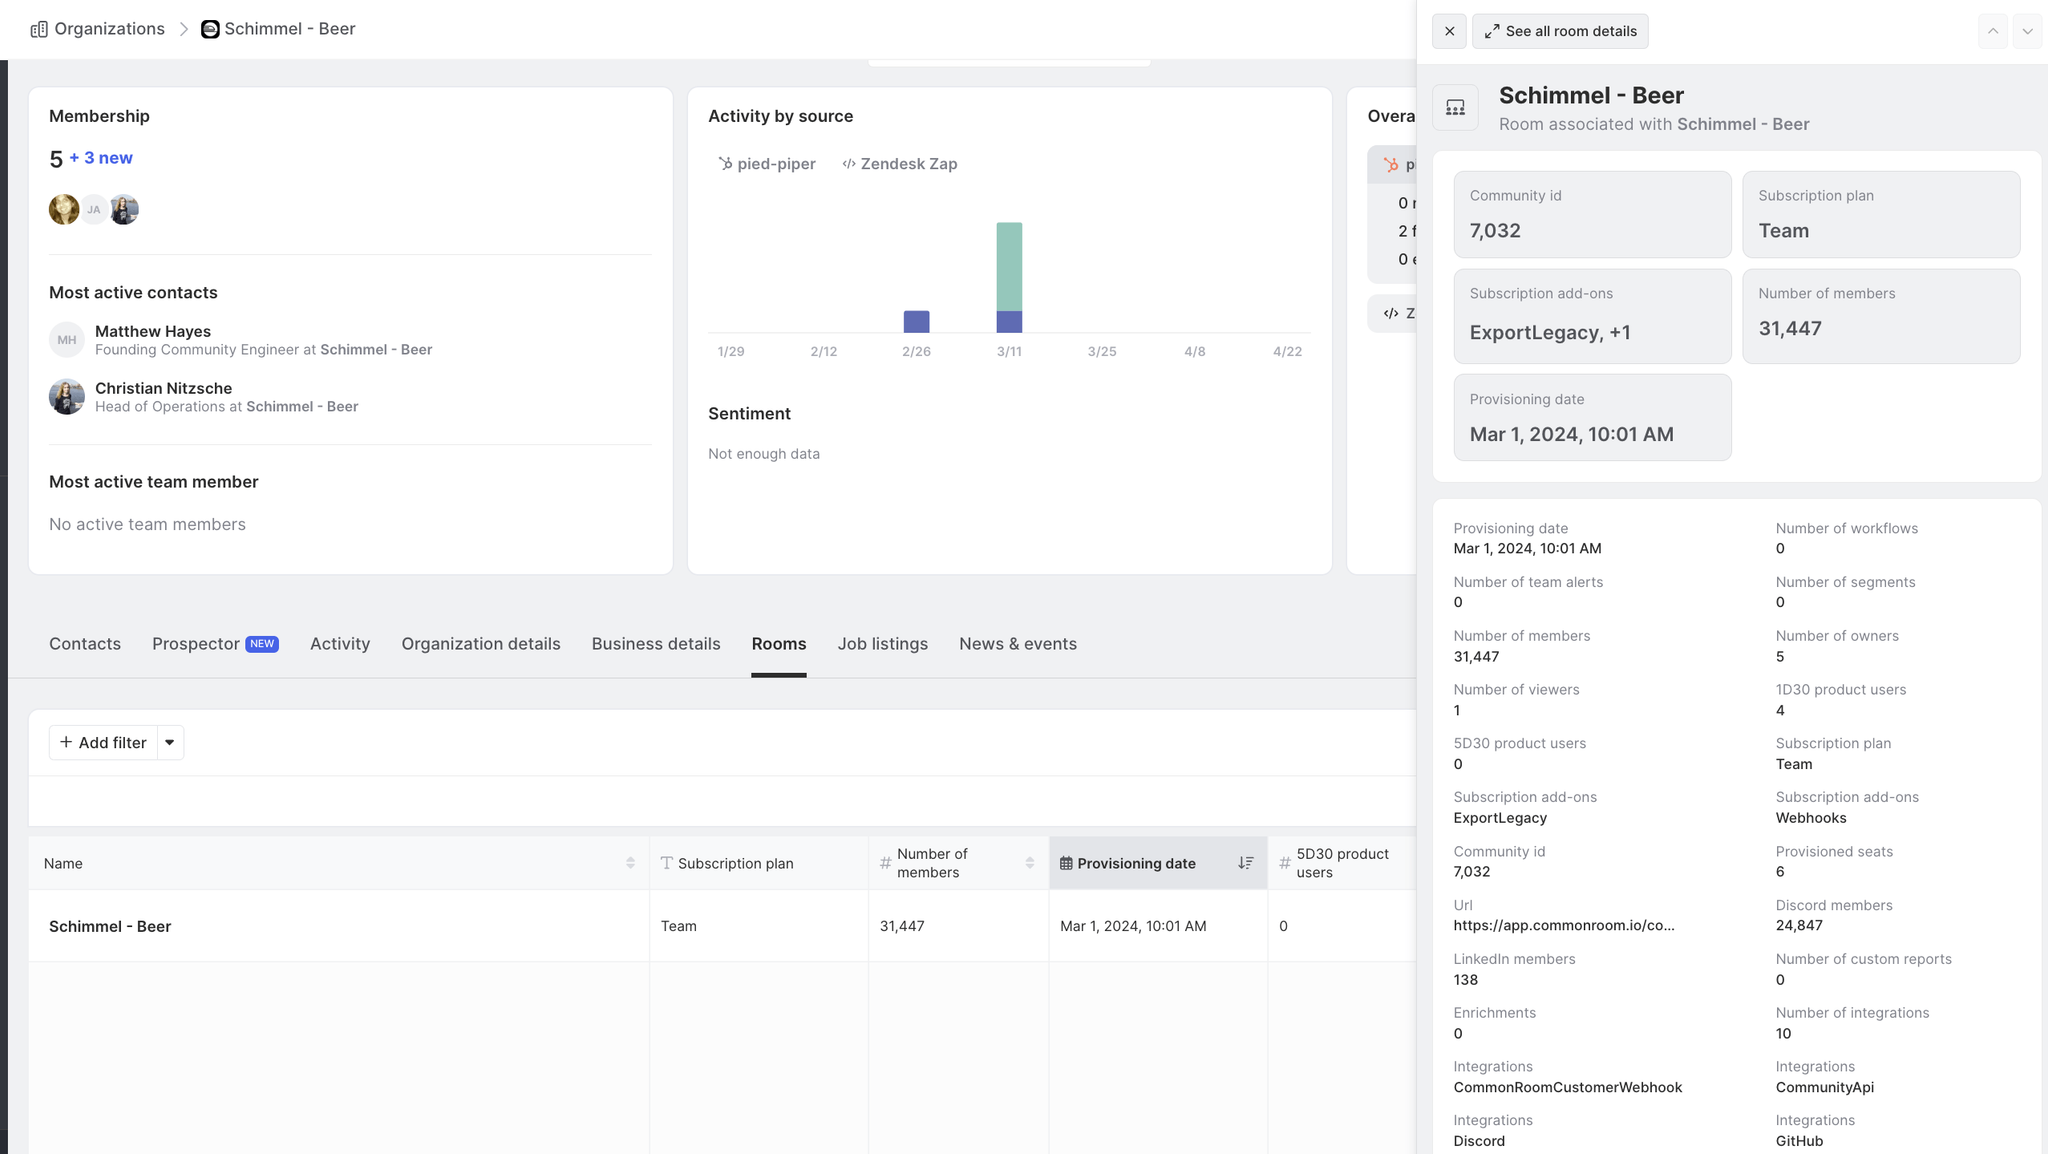The image size is (2048, 1154).
Task: Open the Add filter dropdown arrow
Action: click(x=170, y=742)
